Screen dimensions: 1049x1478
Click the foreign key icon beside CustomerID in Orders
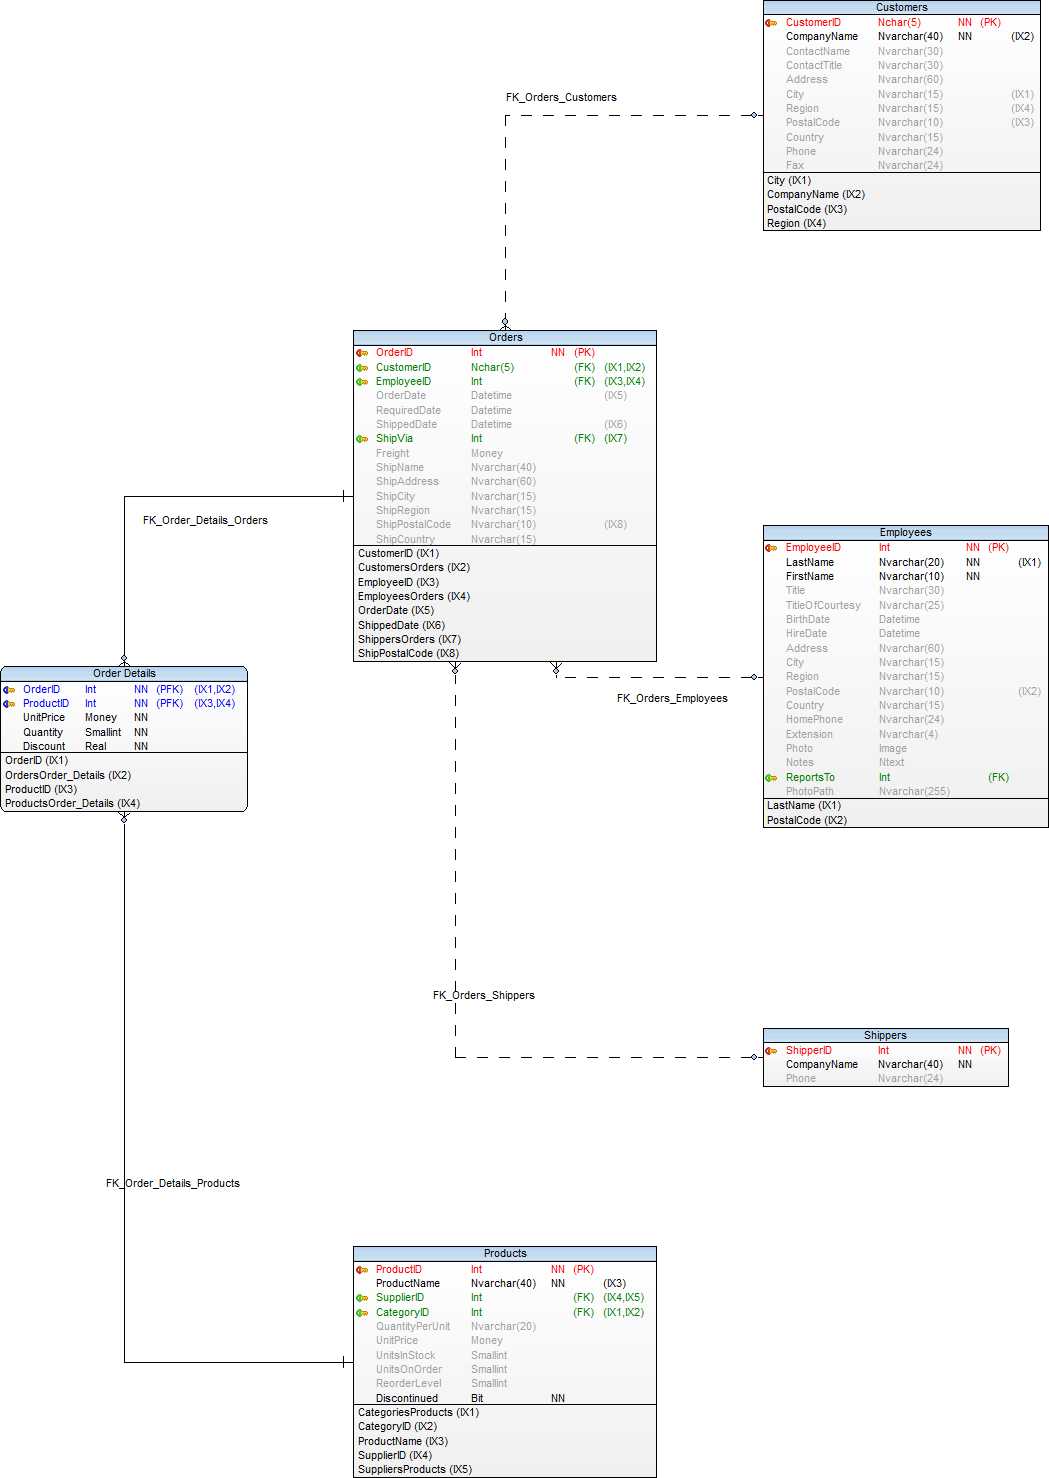(x=361, y=367)
